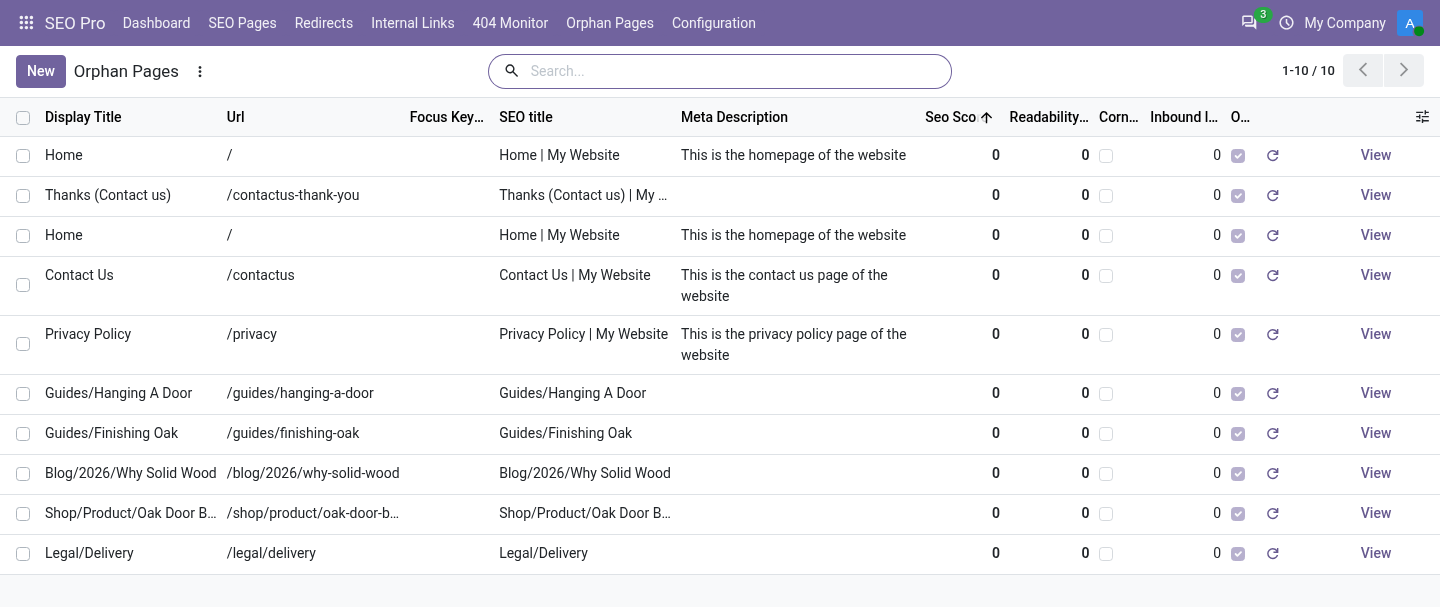Refresh the Thanks (Contact us) row
Image resolution: width=1440 pixels, height=607 pixels.
click(x=1273, y=196)
